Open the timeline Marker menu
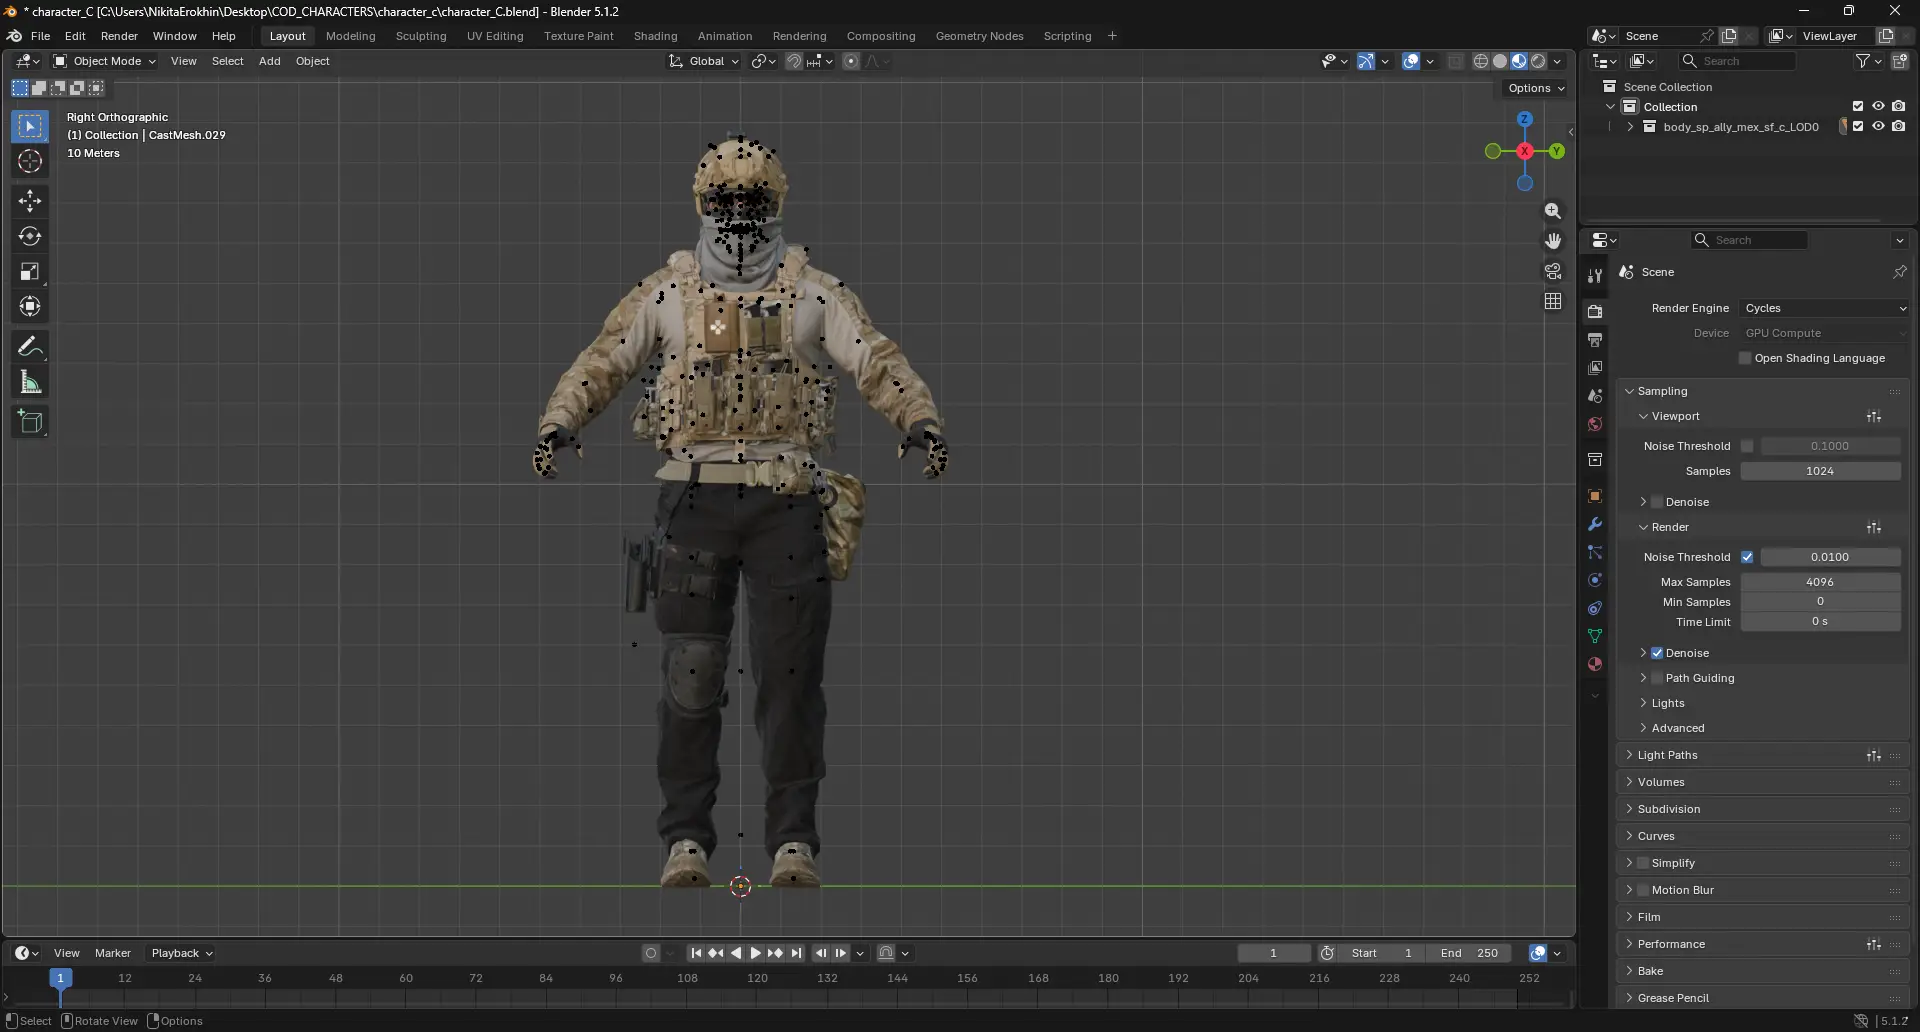 point(113,953)
